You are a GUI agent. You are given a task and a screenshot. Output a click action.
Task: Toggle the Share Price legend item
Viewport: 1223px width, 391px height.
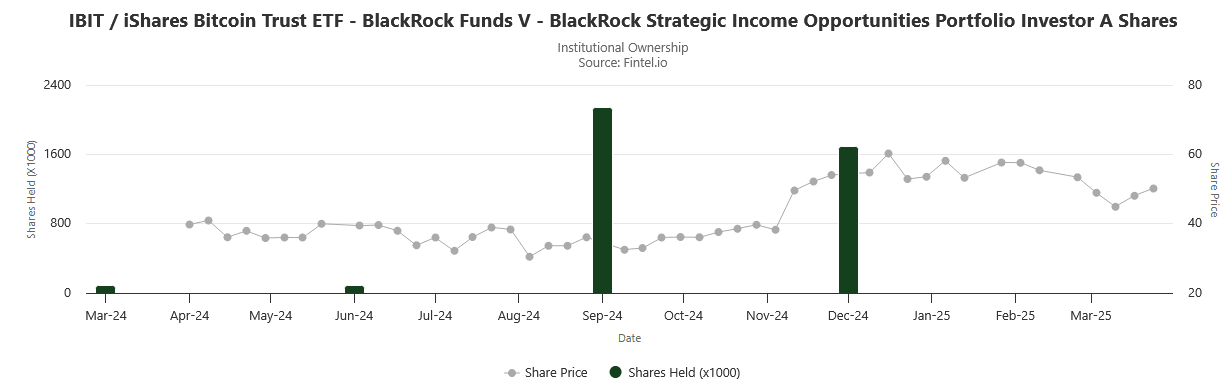[546, 373]
